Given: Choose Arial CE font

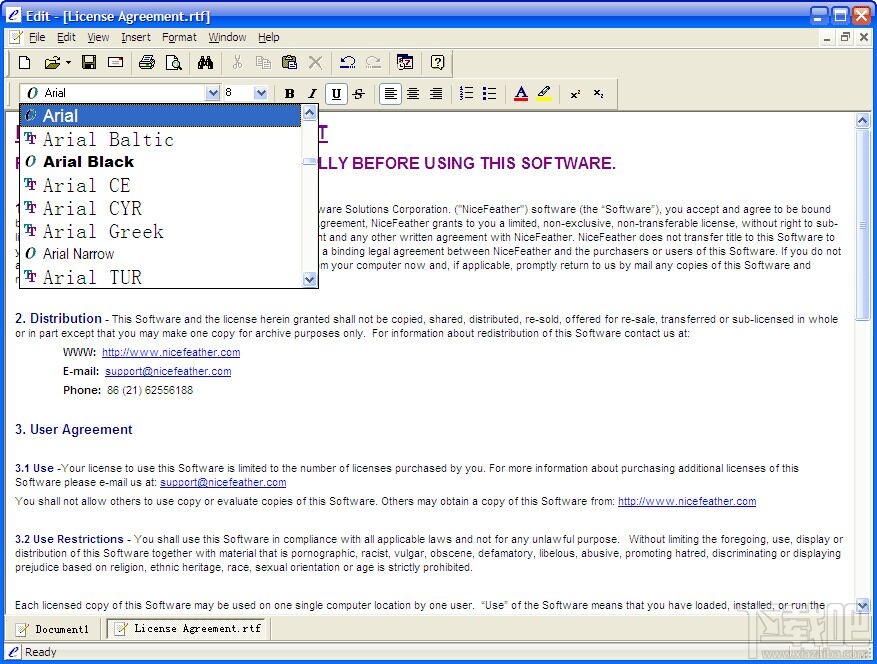Looking at the screenshot, I should pos(161,185).
